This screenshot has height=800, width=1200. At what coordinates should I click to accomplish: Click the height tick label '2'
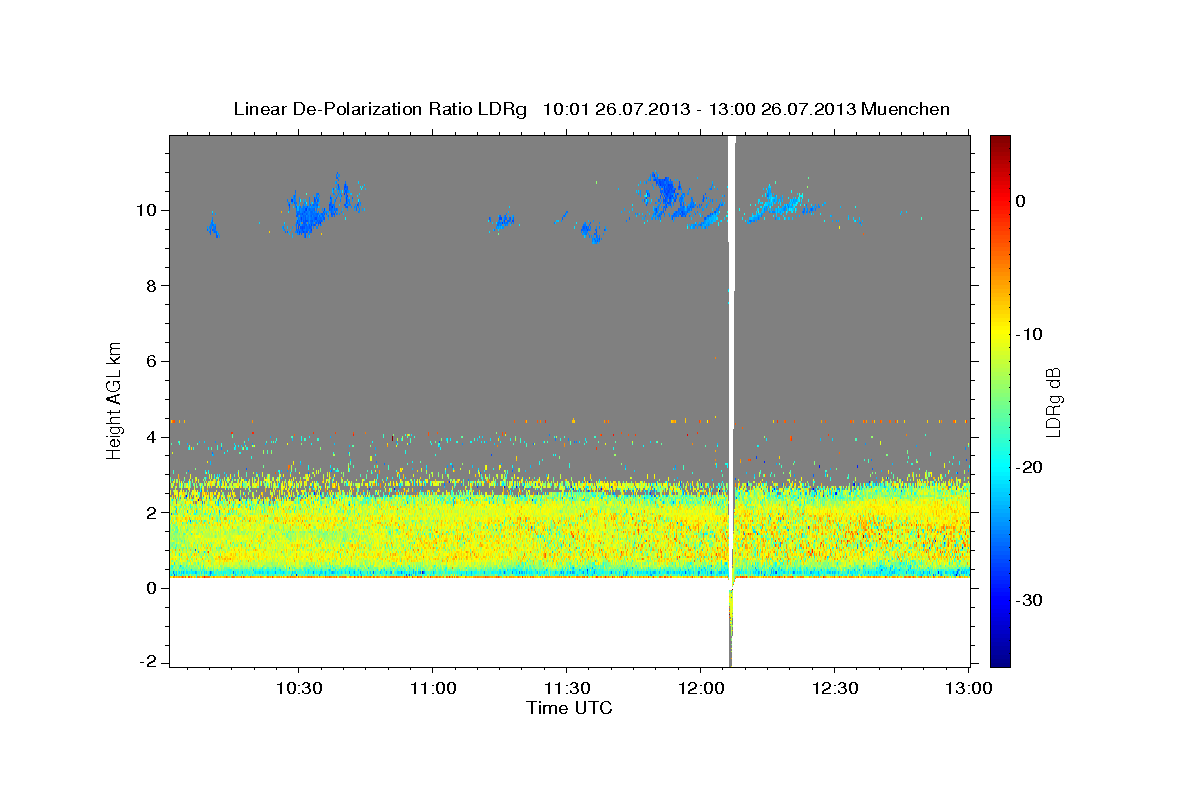153,512
